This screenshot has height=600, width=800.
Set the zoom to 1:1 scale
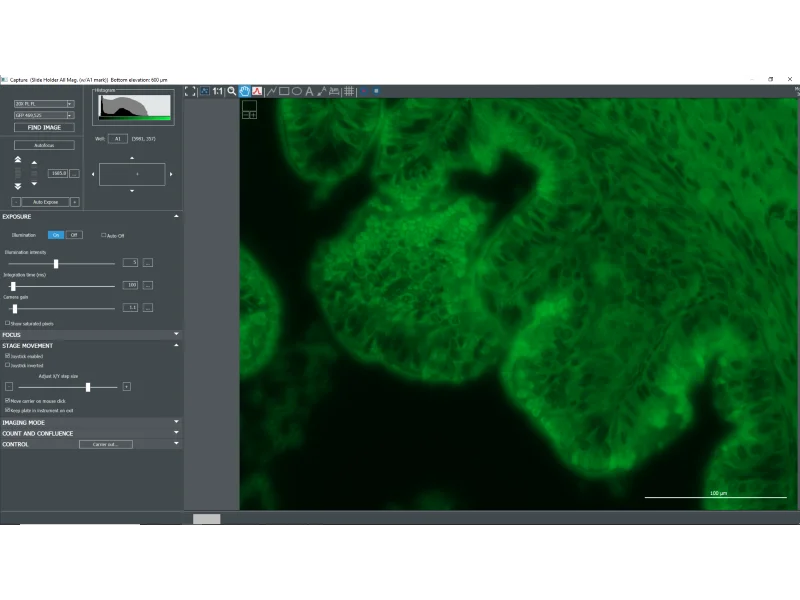point(218,91)
